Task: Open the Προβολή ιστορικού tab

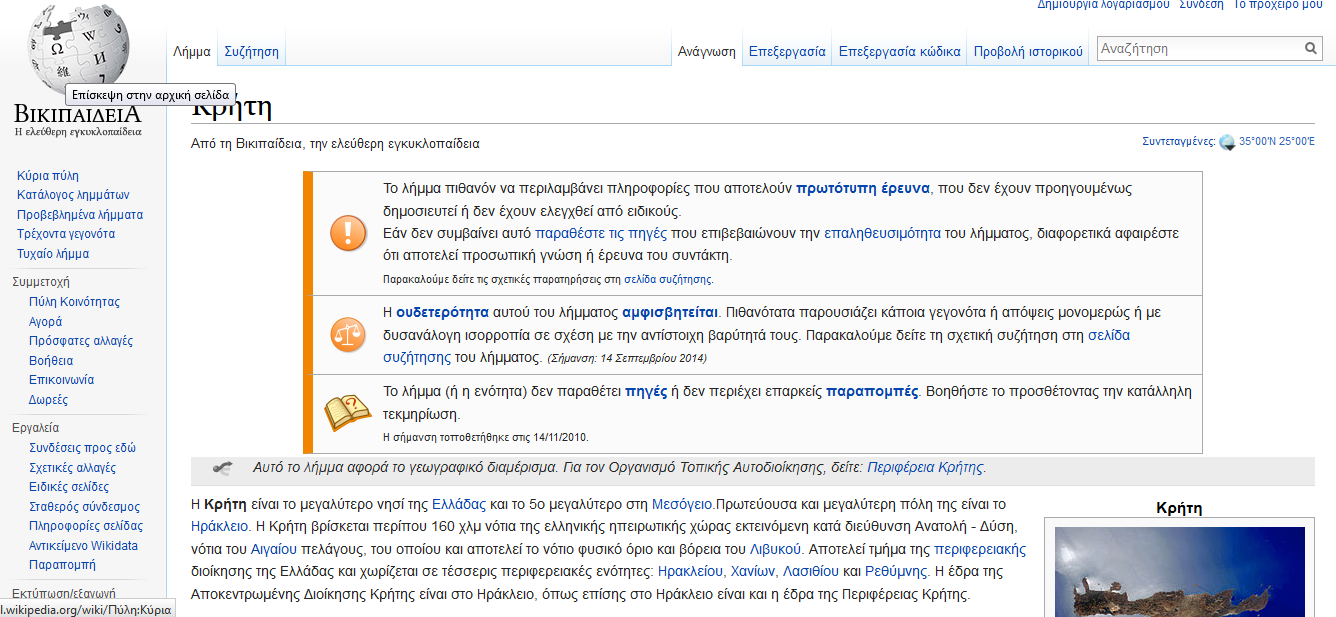Action: 1028,51
